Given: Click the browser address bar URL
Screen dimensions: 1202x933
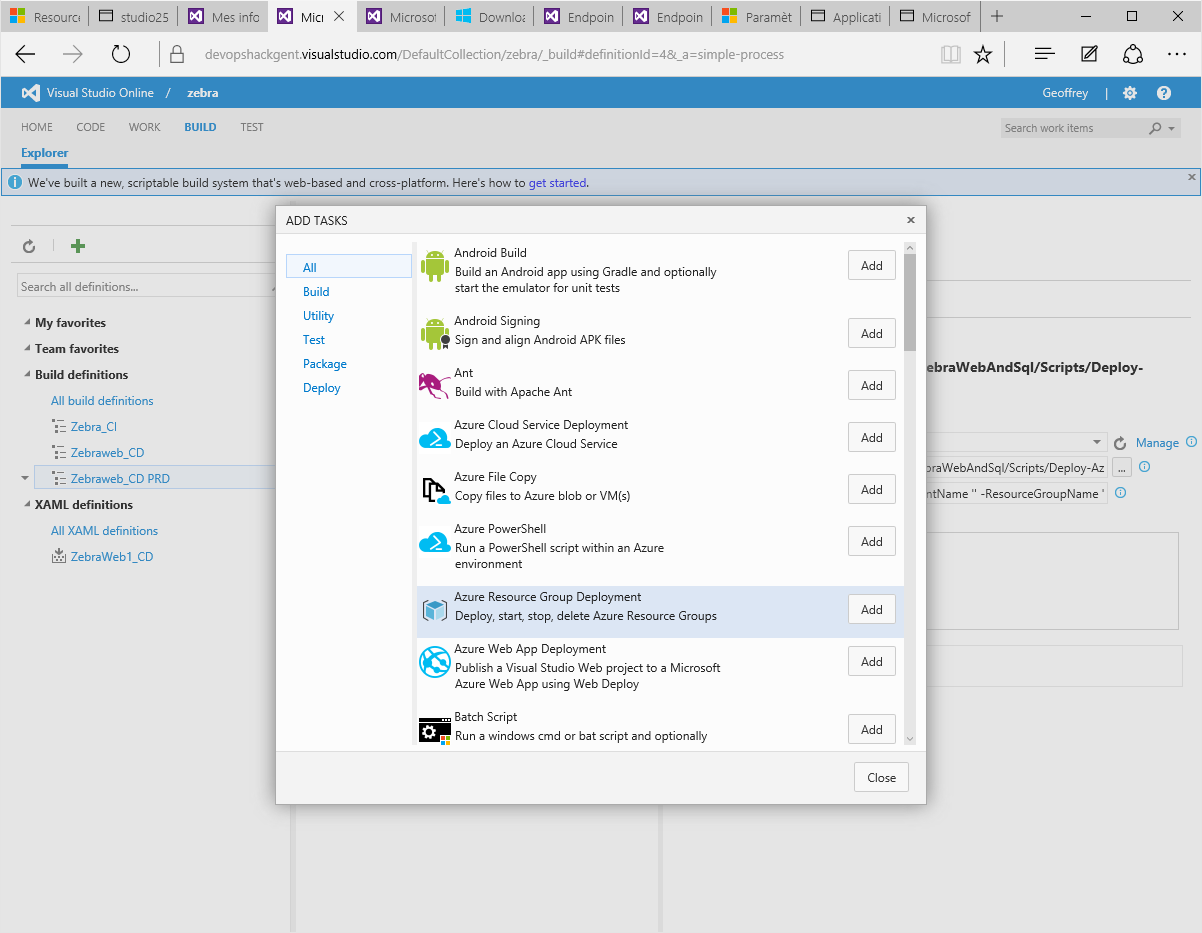Looking at the screenshot, I should click(494, 54).
